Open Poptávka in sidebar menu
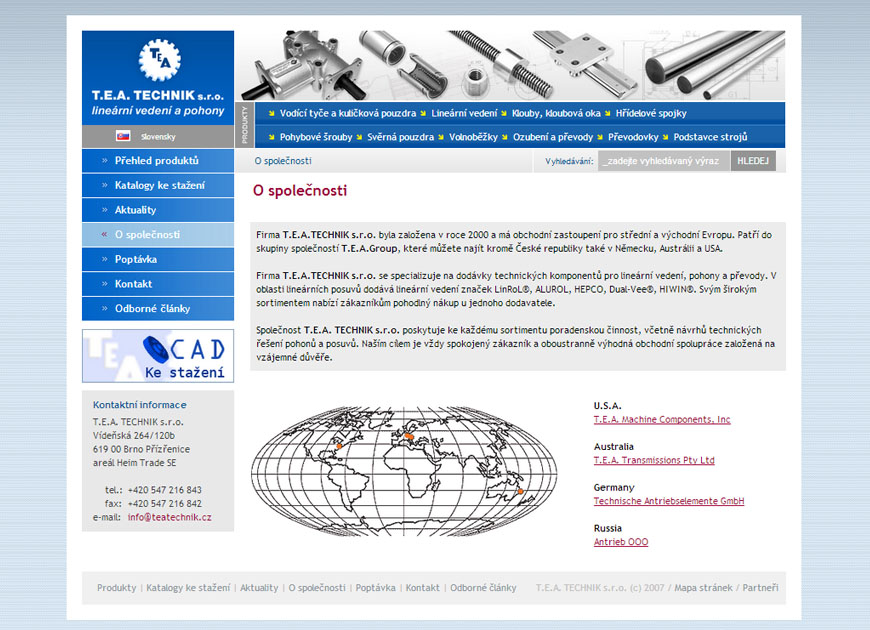Image resolution: width=870 pixels, height=630 pixels. tap(158, 259)
